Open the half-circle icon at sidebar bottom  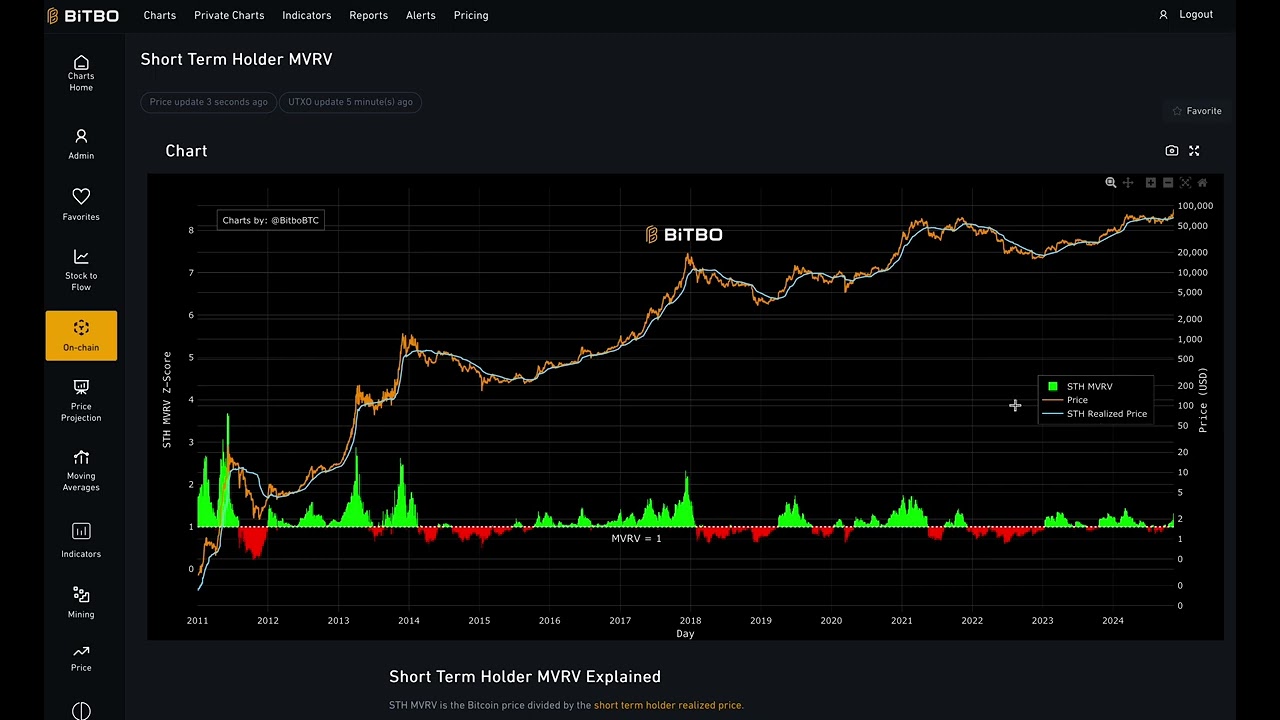pos(81,711)
